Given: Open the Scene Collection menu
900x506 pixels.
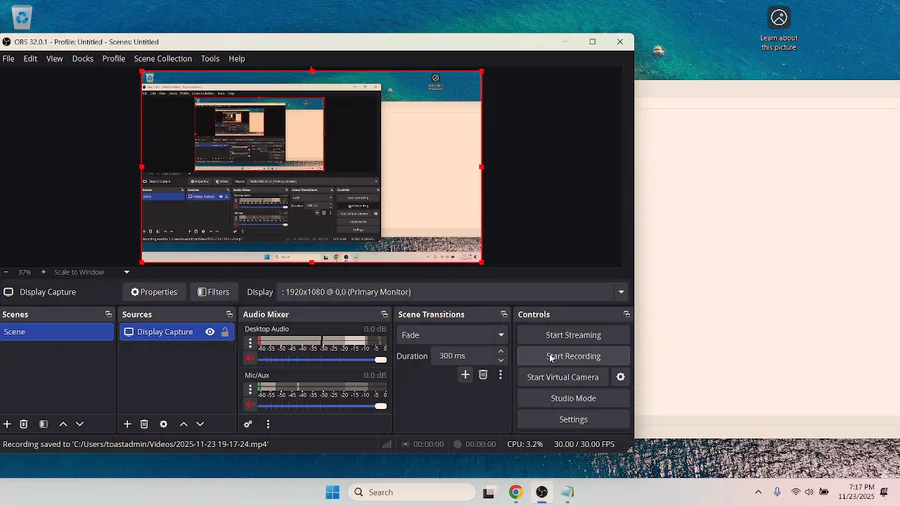Looking at the screenshot, I should 162,59.
